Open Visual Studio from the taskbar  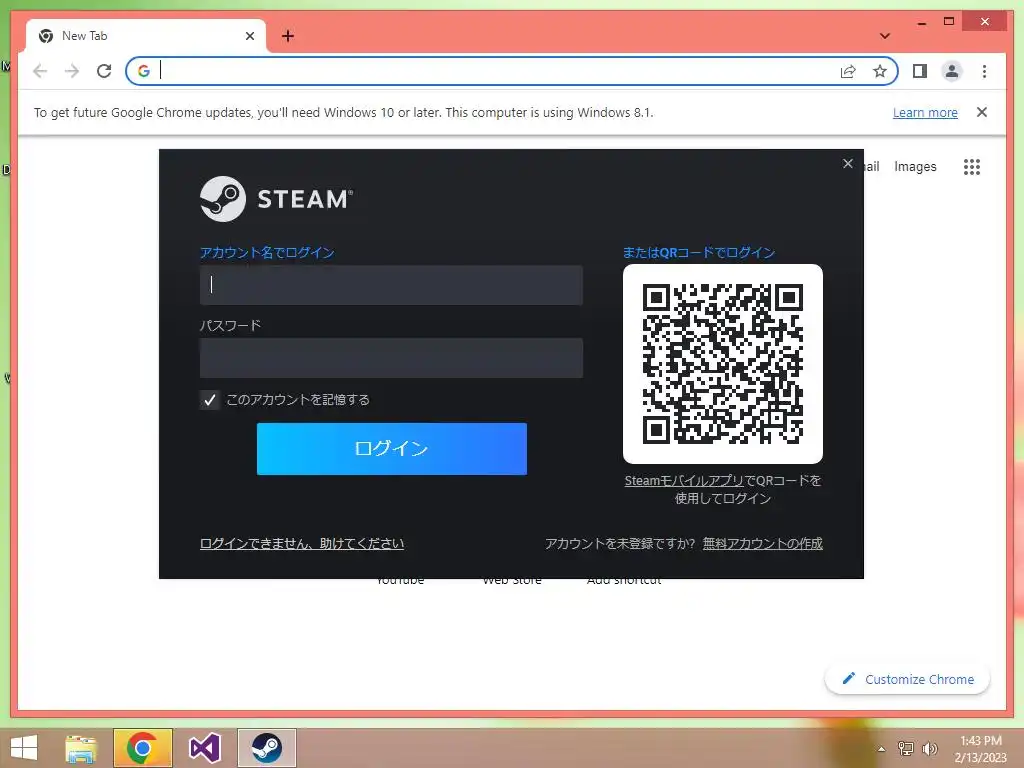(x=204, y=748)
